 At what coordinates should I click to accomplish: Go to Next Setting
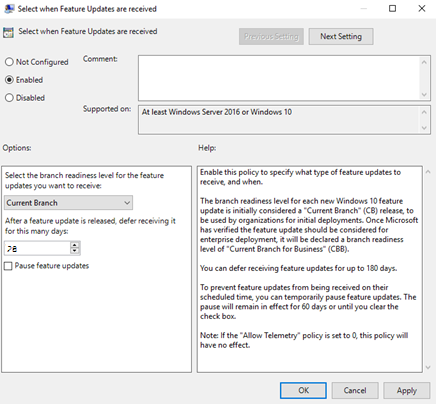341,36
